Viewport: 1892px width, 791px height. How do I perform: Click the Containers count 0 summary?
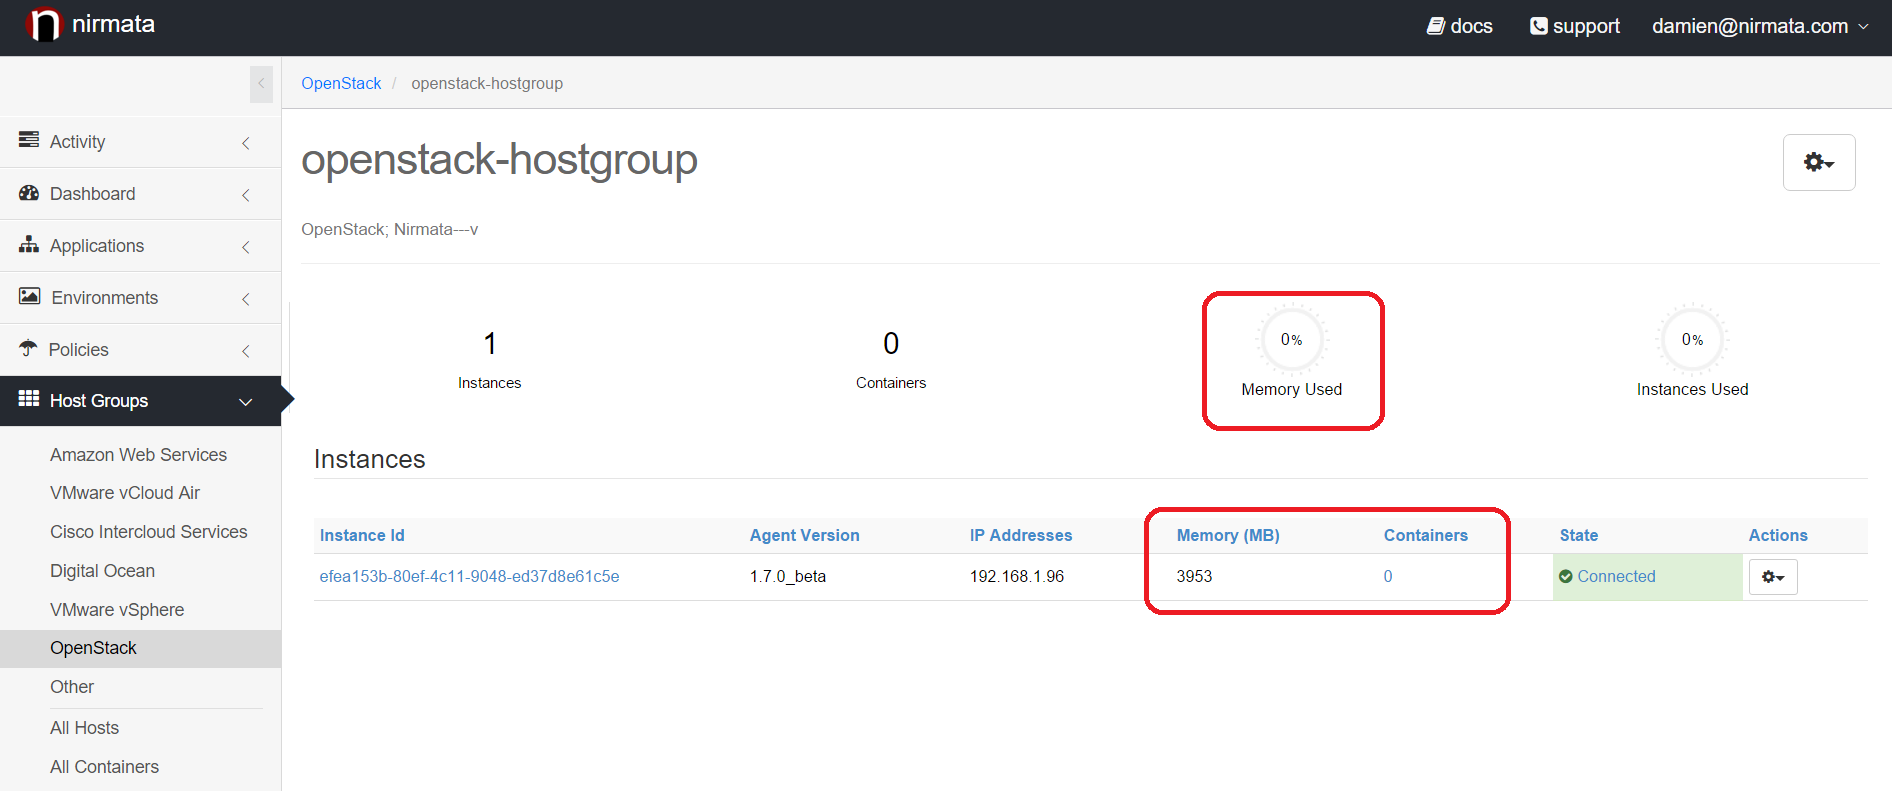[891, 344]
